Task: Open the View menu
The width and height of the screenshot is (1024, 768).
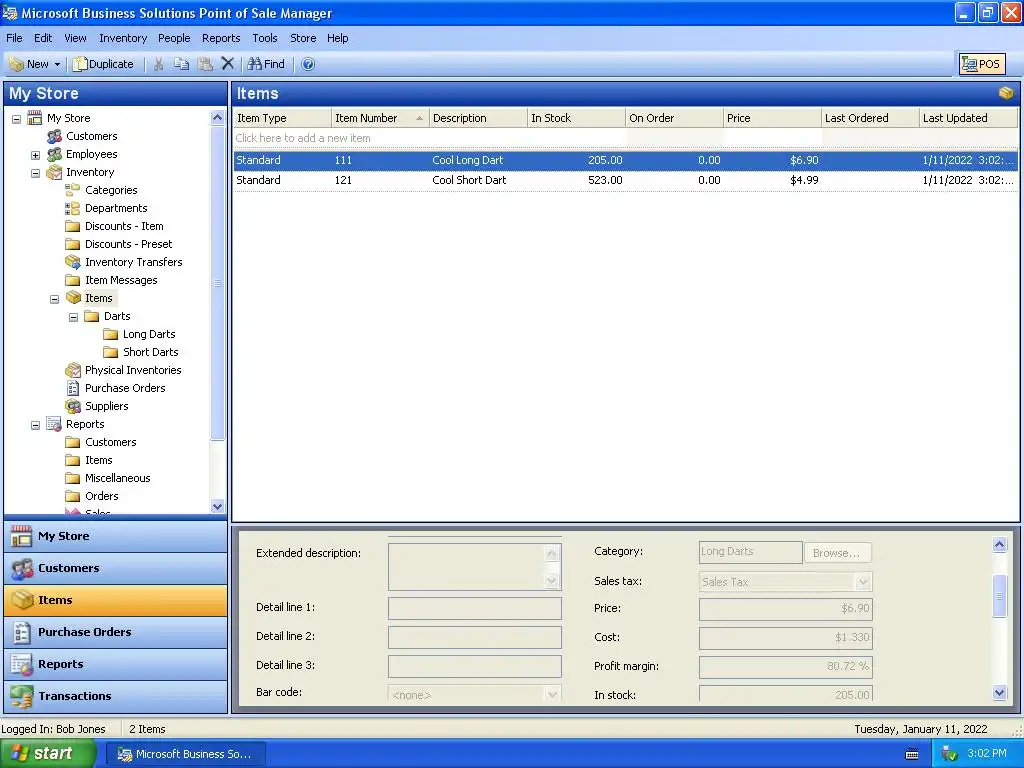Action: pos(75,38)
